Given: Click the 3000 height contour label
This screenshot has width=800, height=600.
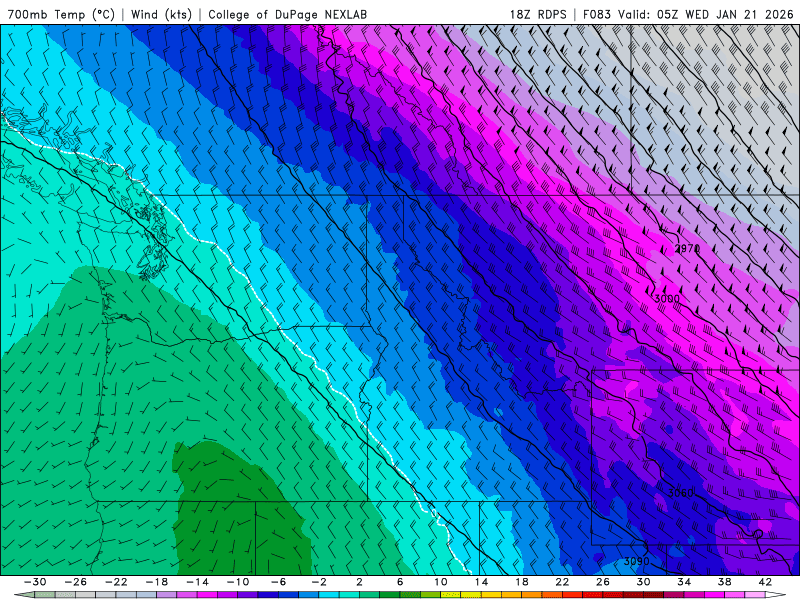Looking at the screenshot, I should tap(667, 298).
